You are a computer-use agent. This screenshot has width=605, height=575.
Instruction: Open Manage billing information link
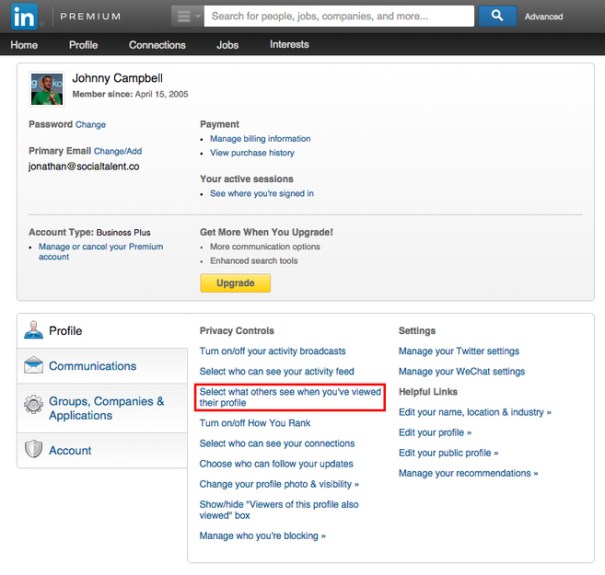(x=260, y=139)
